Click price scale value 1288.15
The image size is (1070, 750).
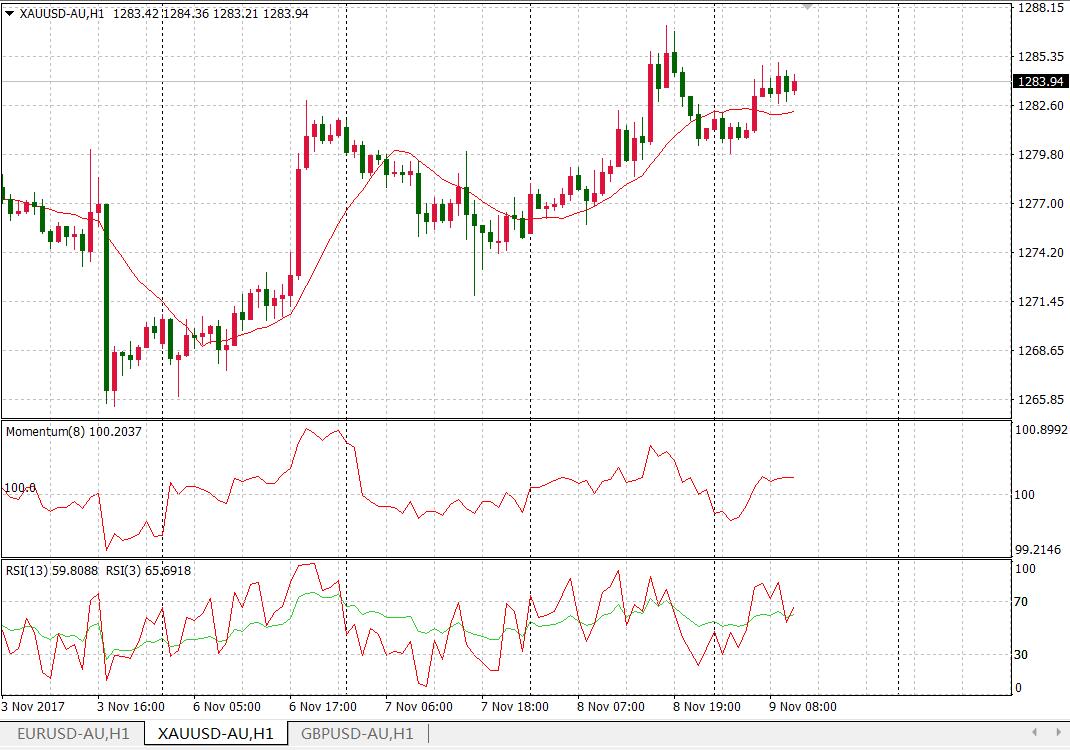(1041, 8)
